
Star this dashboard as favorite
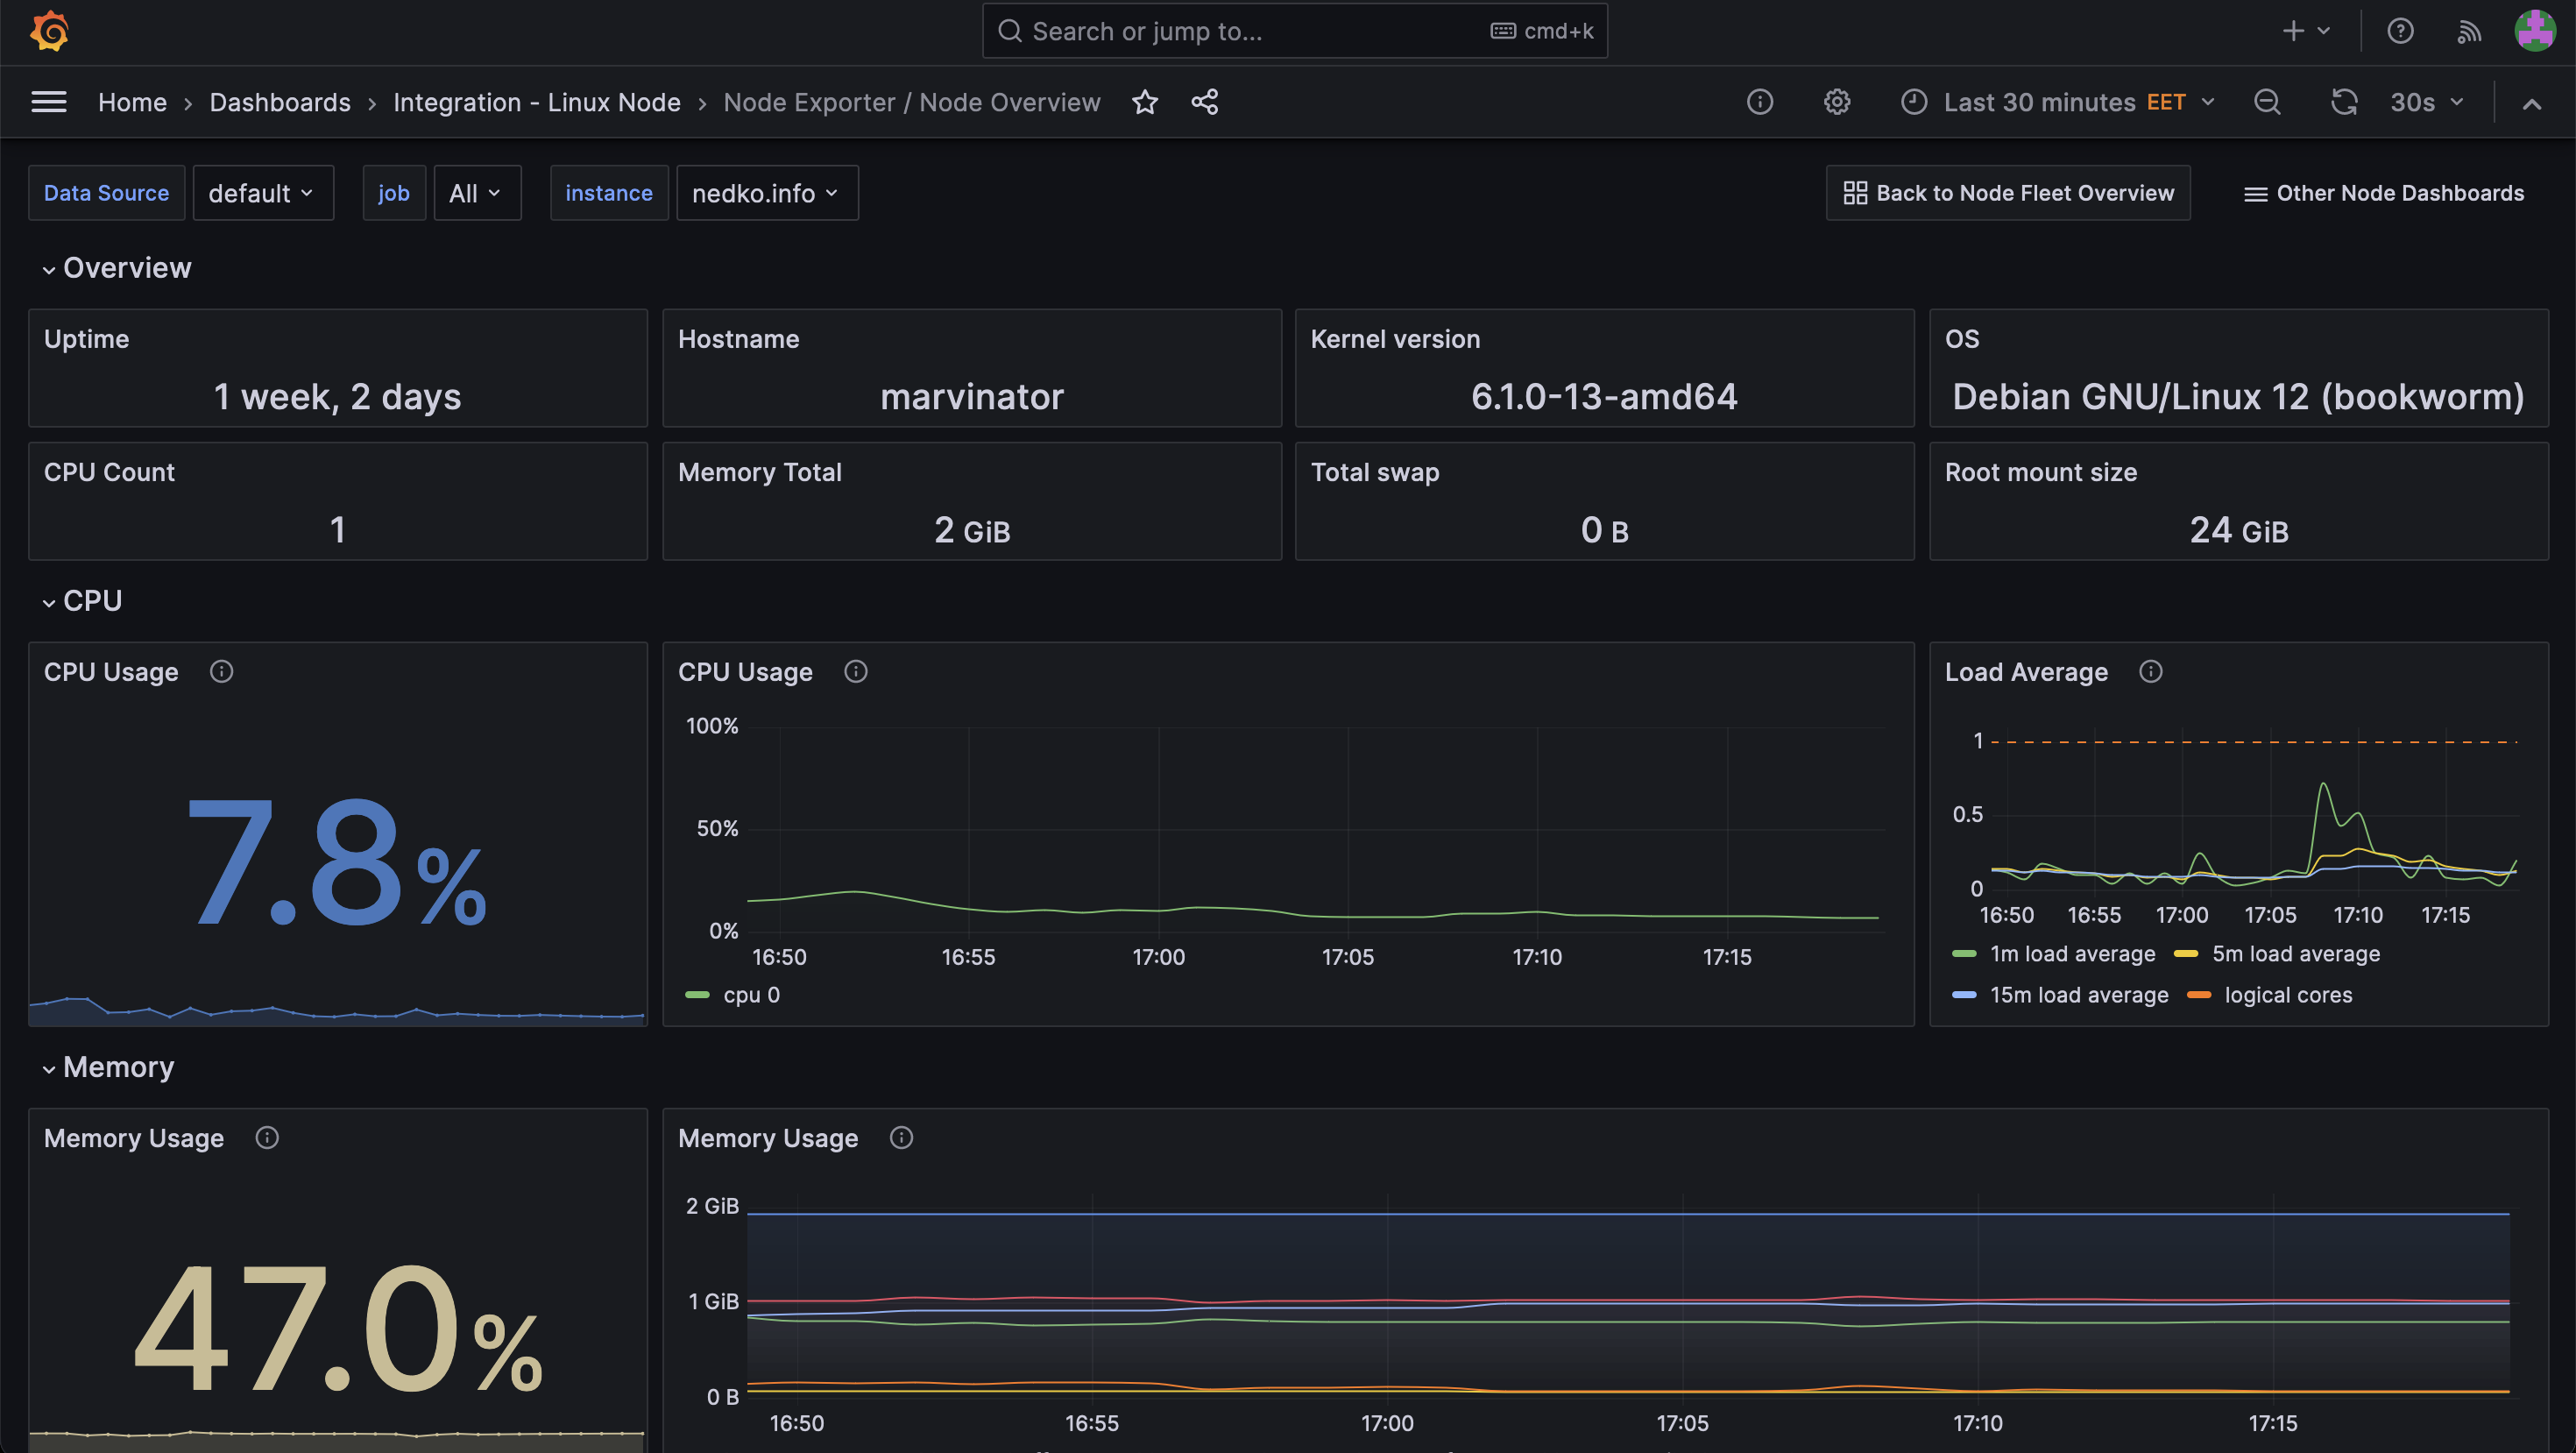pyautogui.click(x=1145, y=102)
